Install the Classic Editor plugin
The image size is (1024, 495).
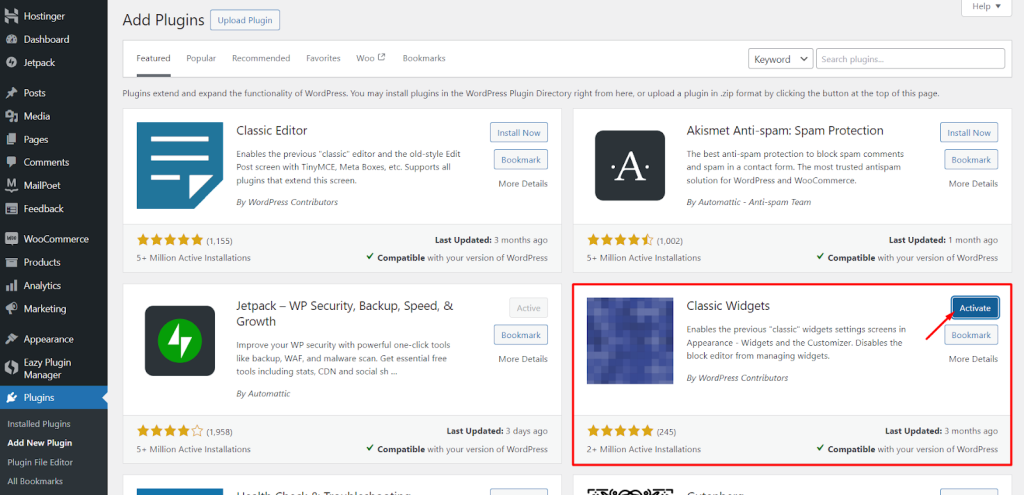[519, 133]
